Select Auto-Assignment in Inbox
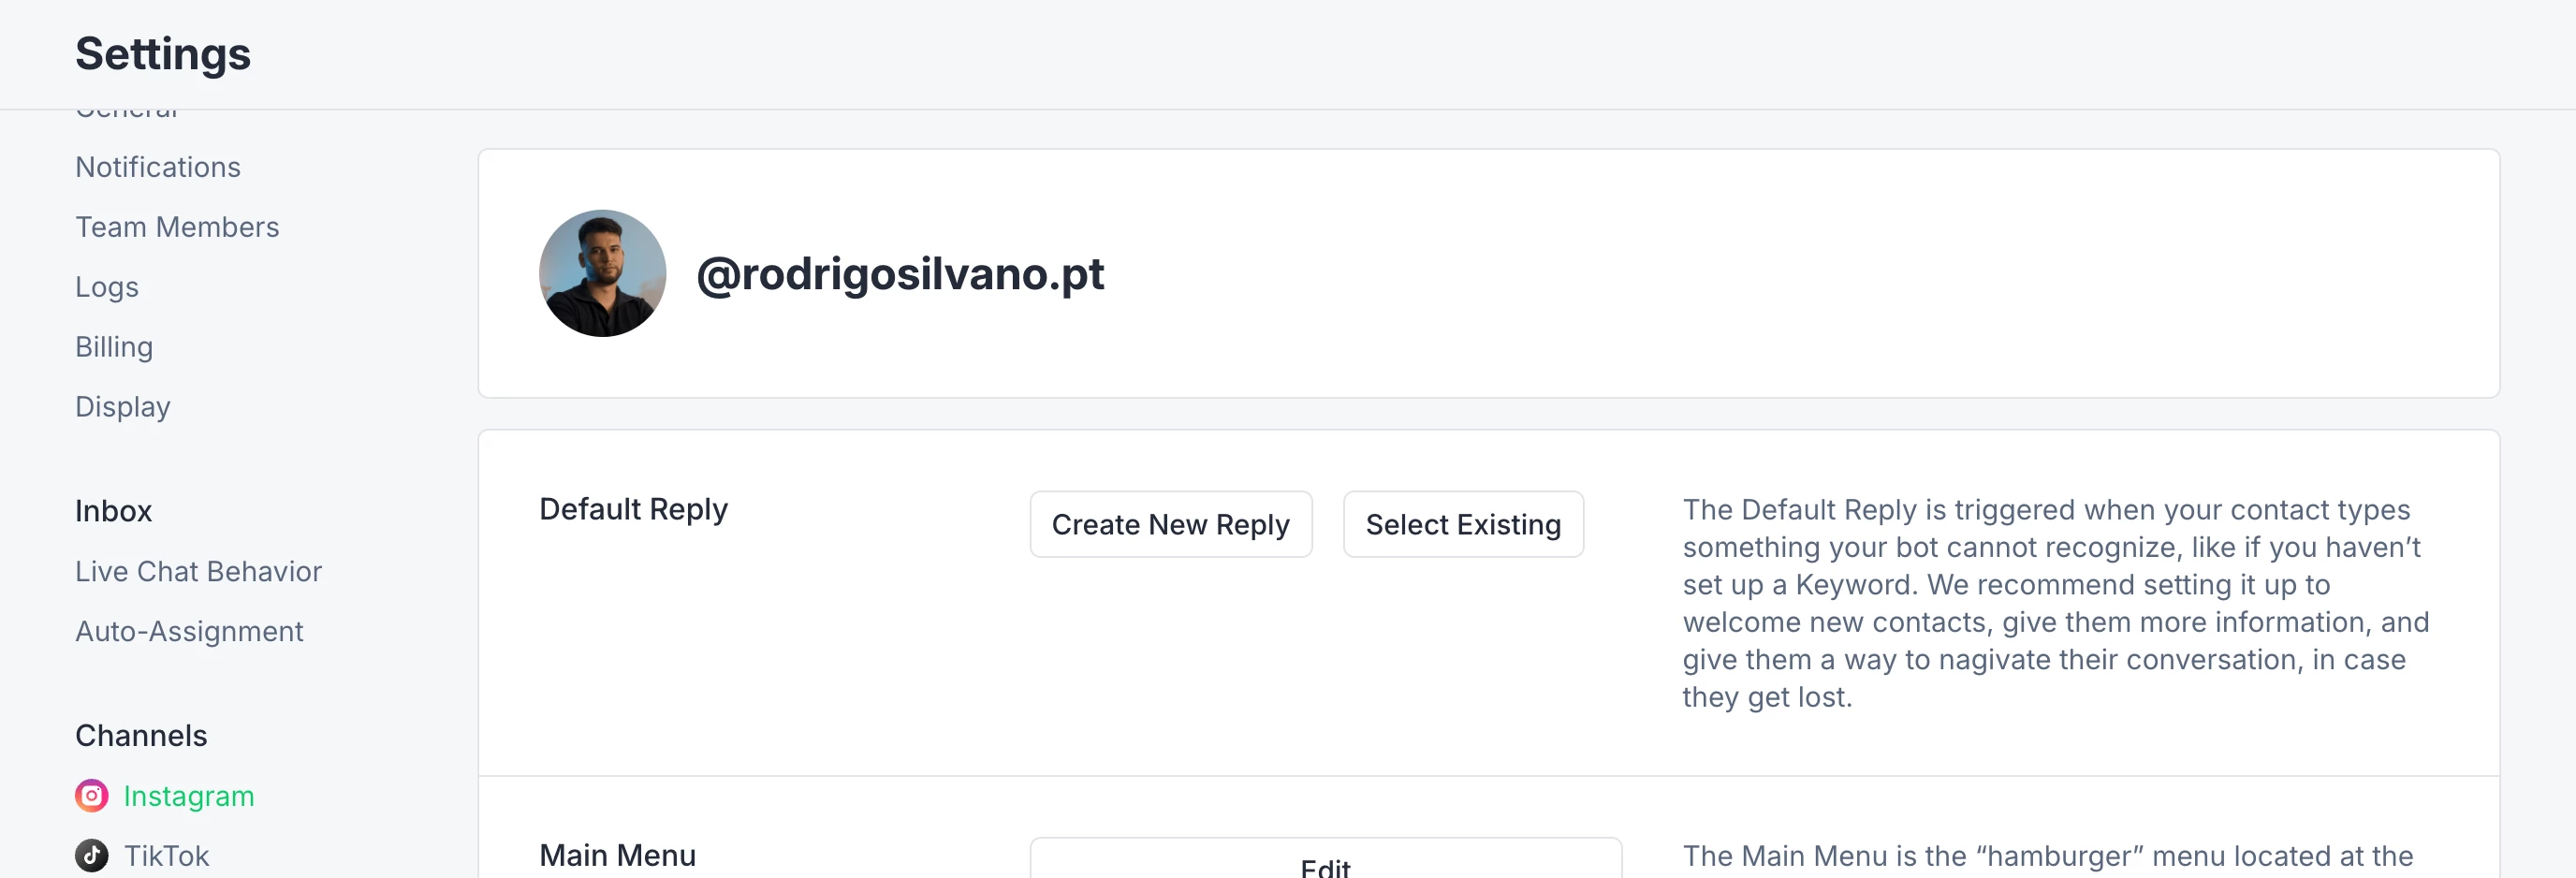2576x878 pixels. coord(189,631)
